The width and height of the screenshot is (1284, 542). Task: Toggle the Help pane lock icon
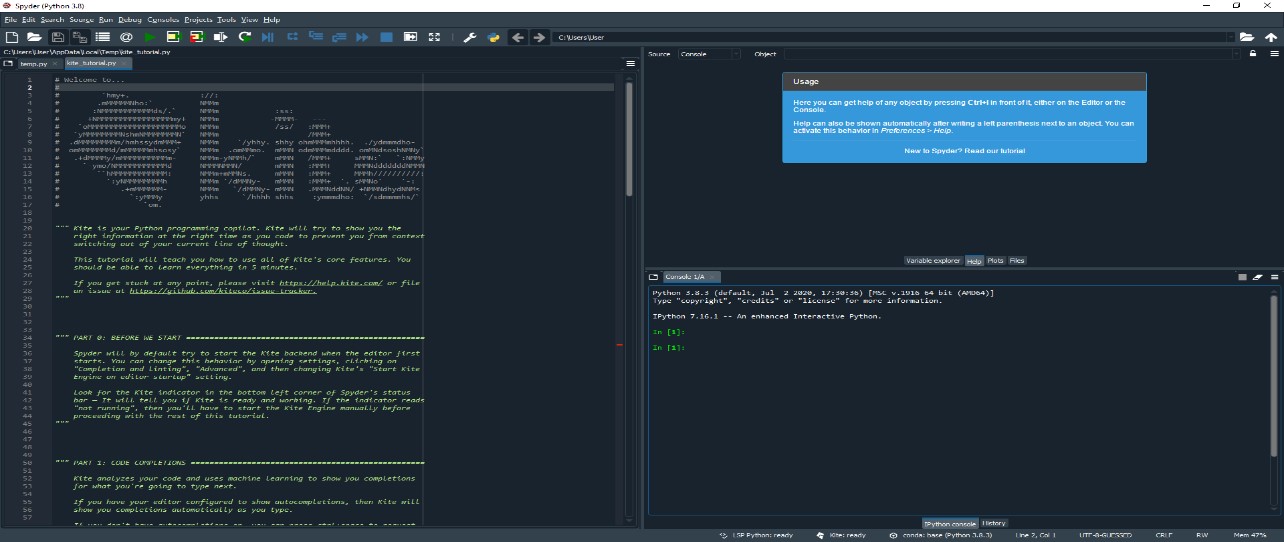(1253, 54)
